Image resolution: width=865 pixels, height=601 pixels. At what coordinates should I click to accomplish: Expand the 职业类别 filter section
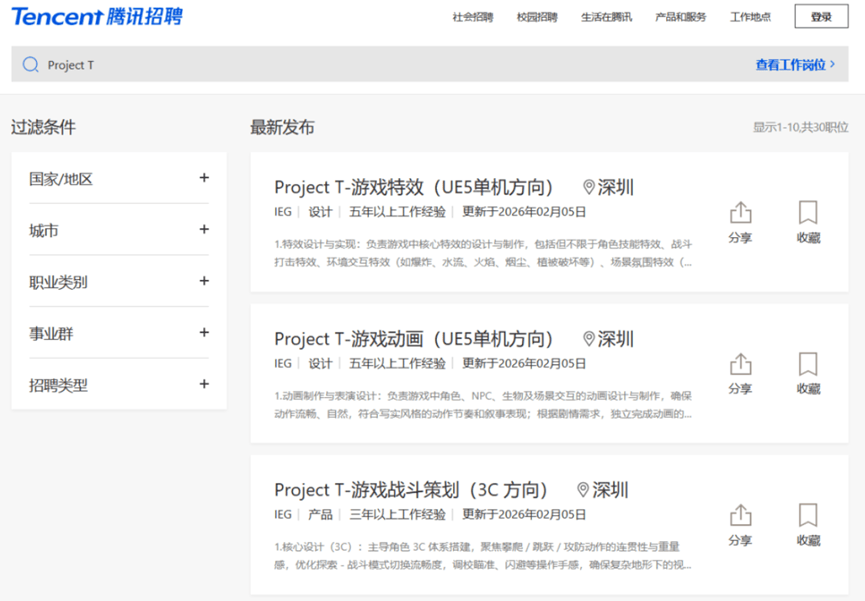204,281
